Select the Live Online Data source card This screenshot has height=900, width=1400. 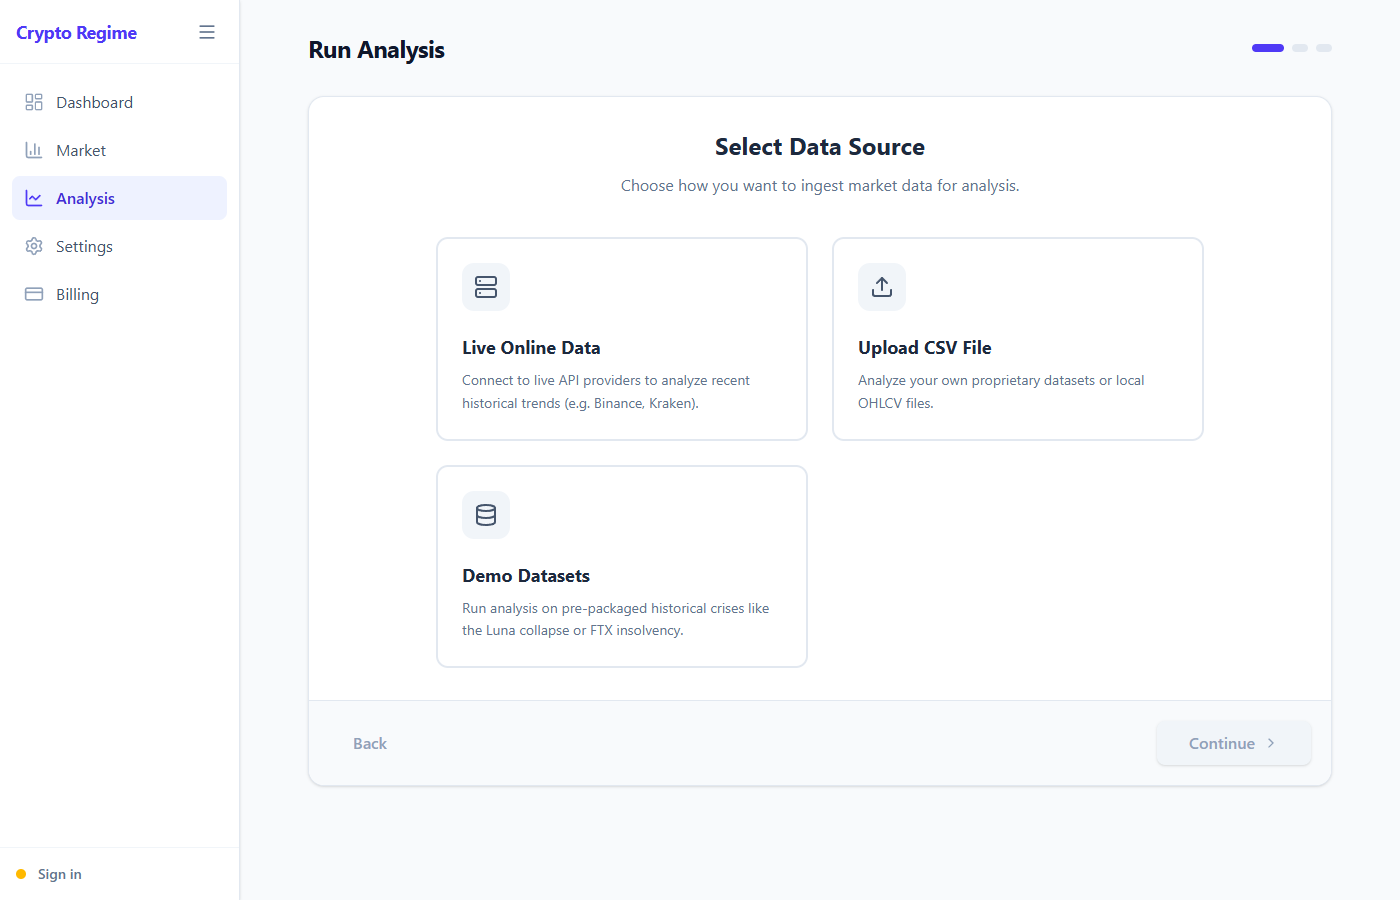622,338
